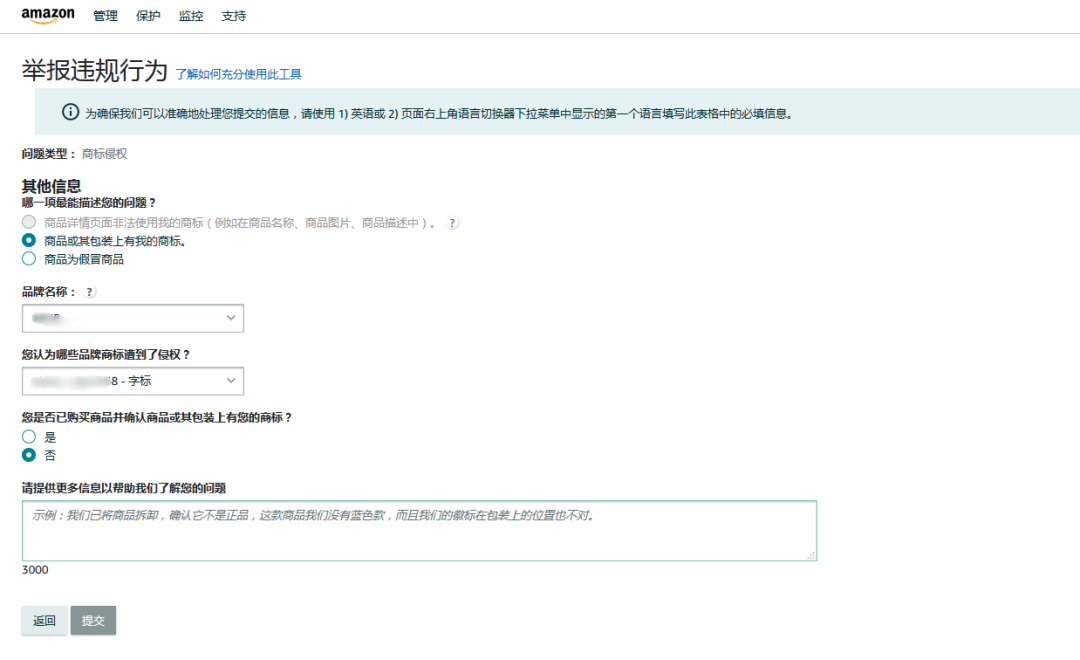Screen dimensions: 1080x660
Task: Select 是 for purchase confirmation question
Action: click(x=28, y=435)
